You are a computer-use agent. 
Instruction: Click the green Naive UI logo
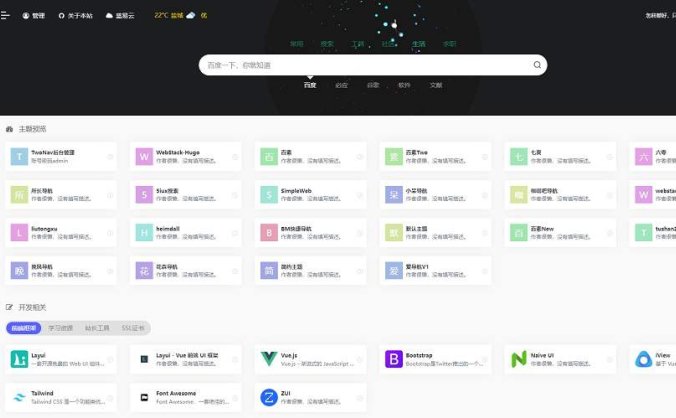click(x=519, y=359)
